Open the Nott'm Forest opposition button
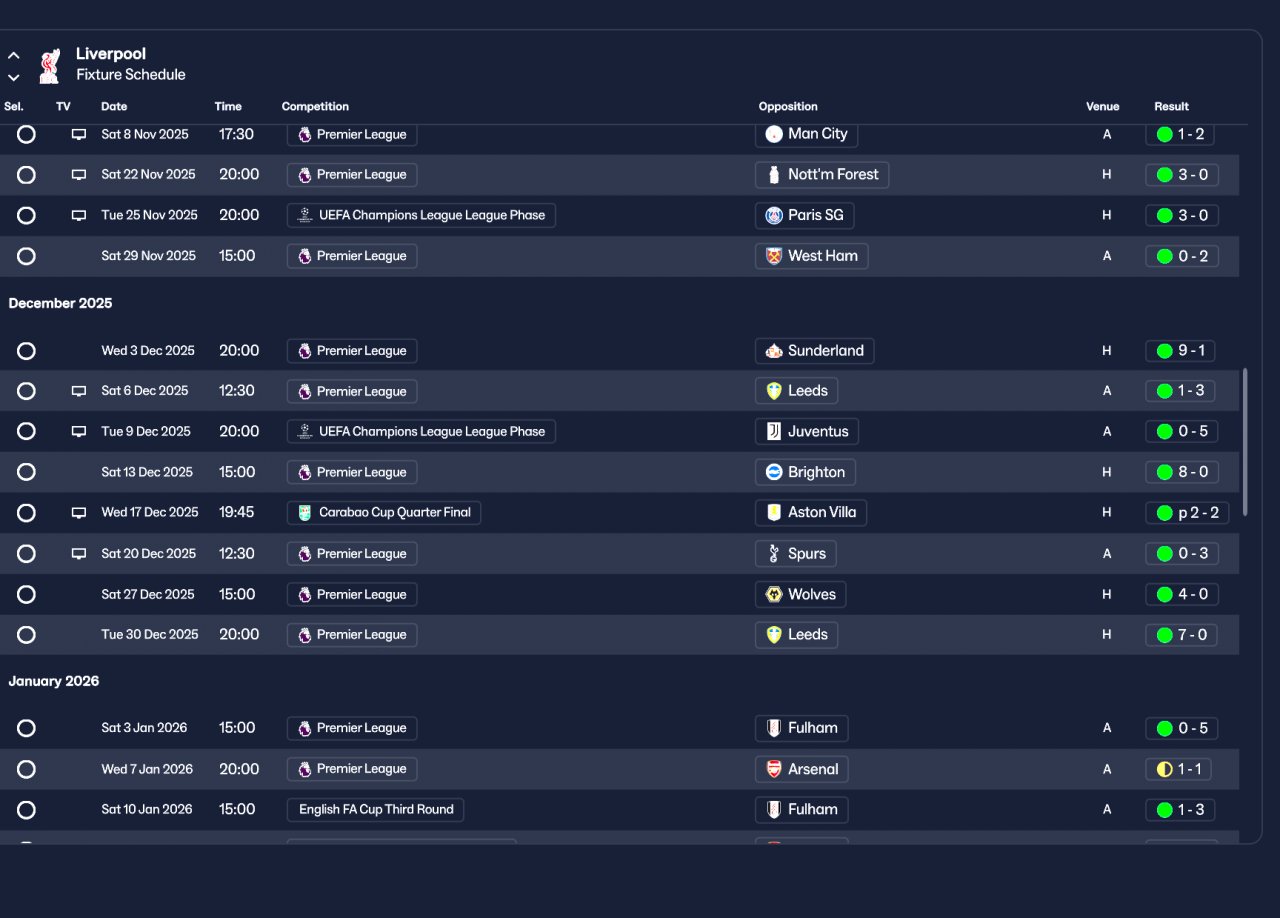This screenshot has height=918, width=1280. point(822,175)
